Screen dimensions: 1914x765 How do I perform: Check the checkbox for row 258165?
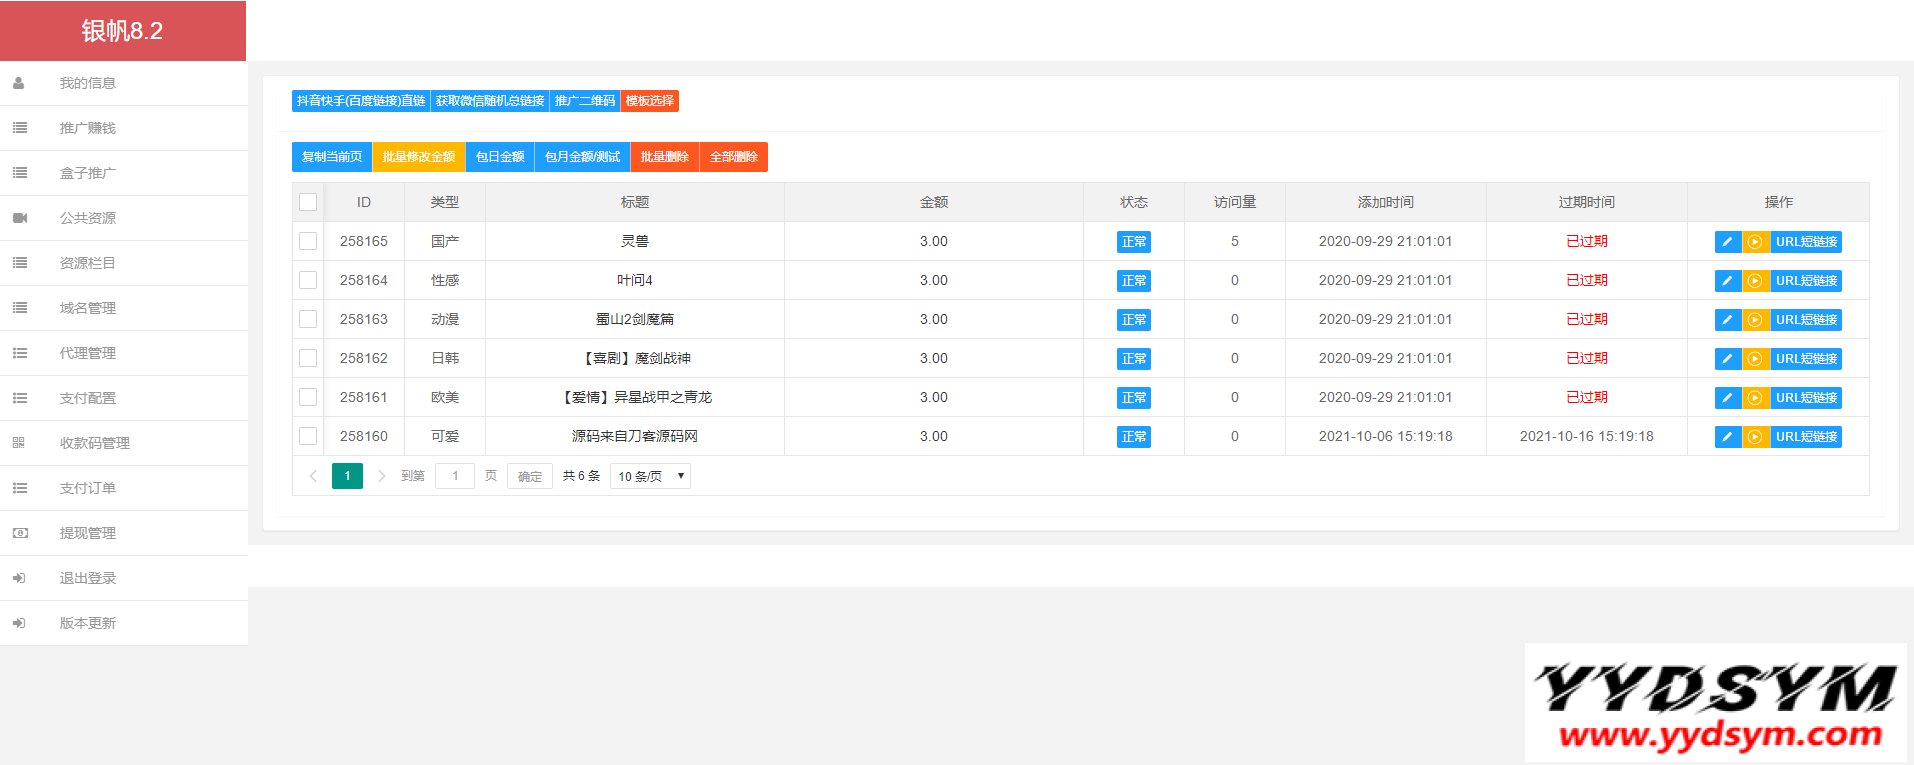308,241
